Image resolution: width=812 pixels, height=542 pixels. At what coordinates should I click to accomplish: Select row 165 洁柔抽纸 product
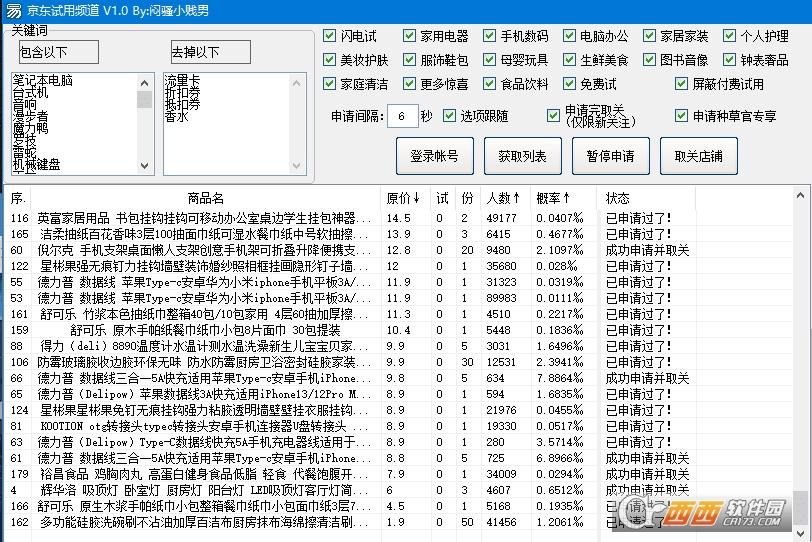point(398,234)
